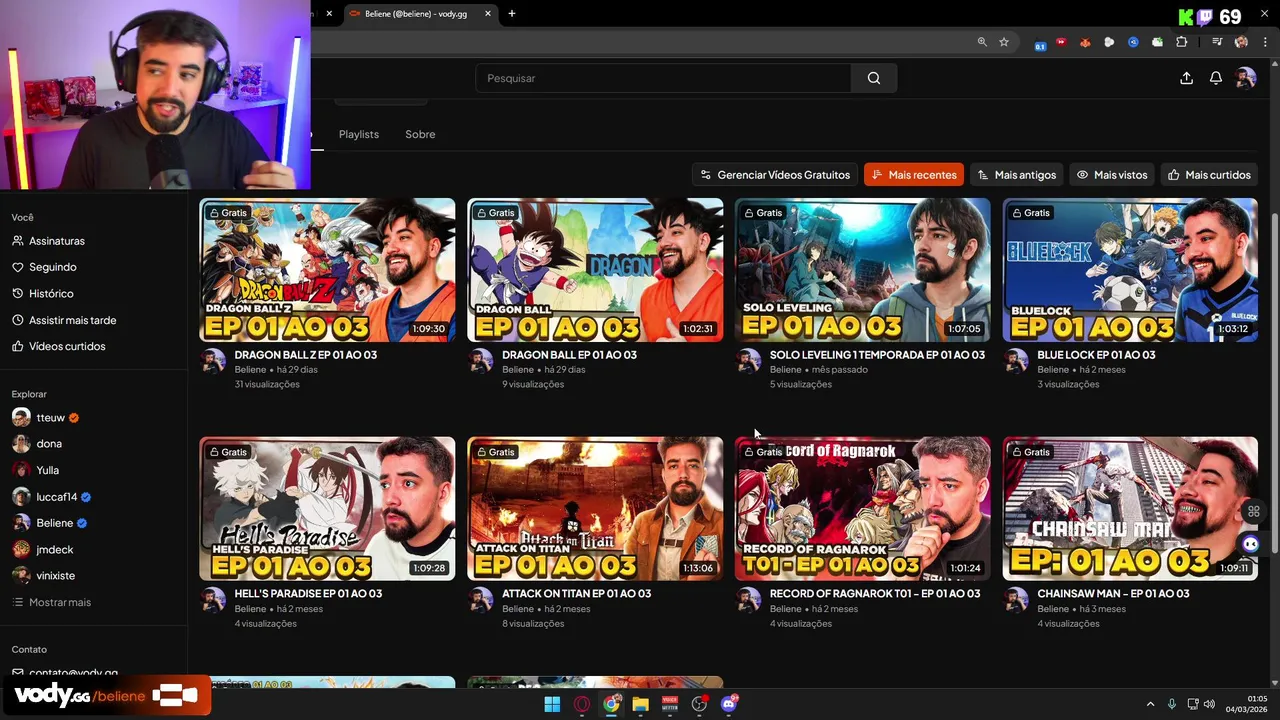Sort videos by Mais vistos
Image resolution: width=1280 pixels, height=720 pixels.
pyautogui.click(x=1112, y=175)
